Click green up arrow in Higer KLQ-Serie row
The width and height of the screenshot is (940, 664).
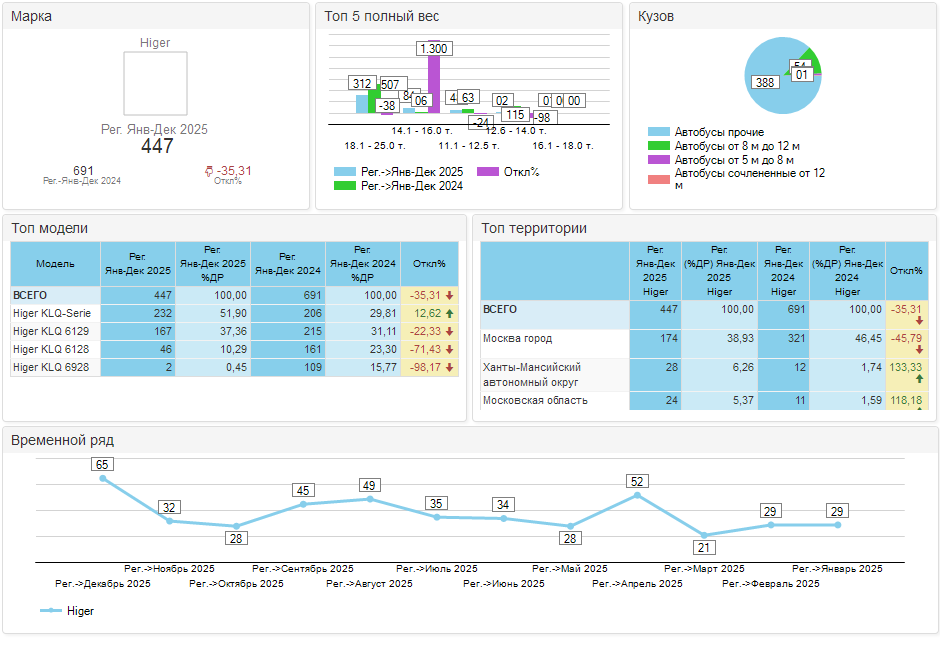click(450, 314)
